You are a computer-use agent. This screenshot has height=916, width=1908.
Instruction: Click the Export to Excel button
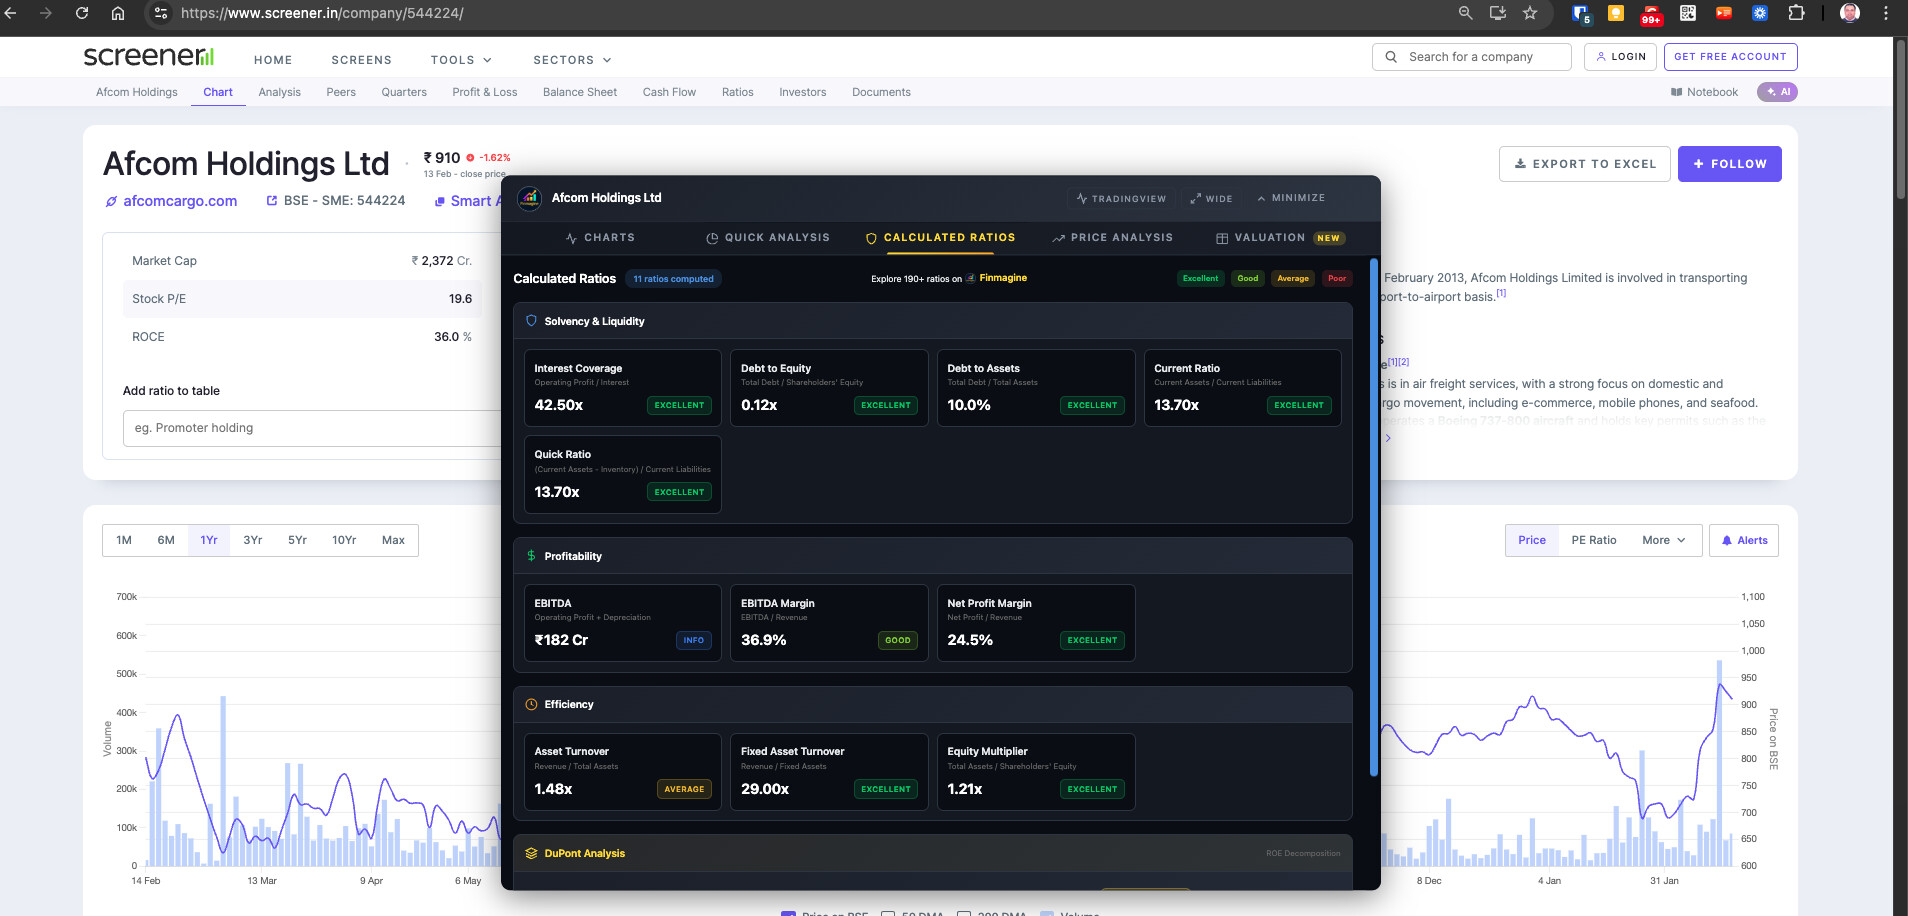(1584, 164)
